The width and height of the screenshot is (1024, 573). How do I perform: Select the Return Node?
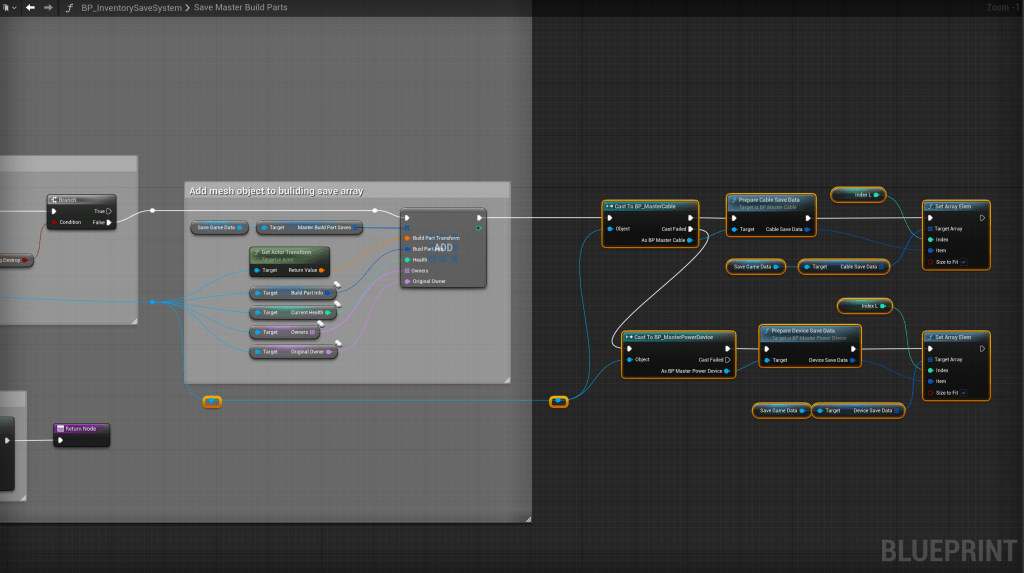click(81, 428)
